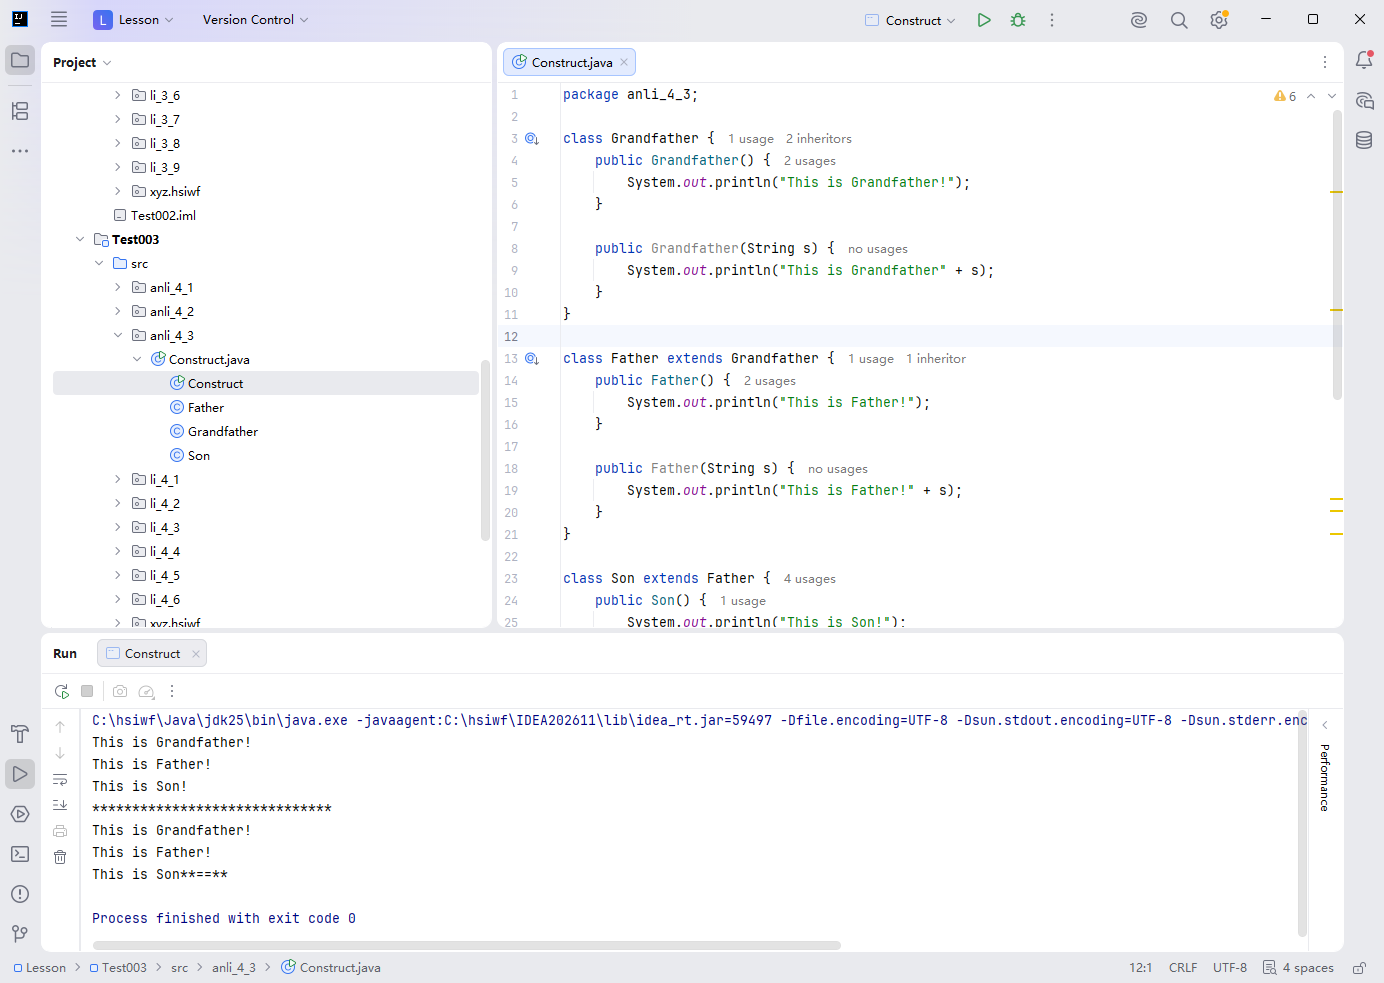Click the gutter inheritors icon on line 3

click(532, 139)
